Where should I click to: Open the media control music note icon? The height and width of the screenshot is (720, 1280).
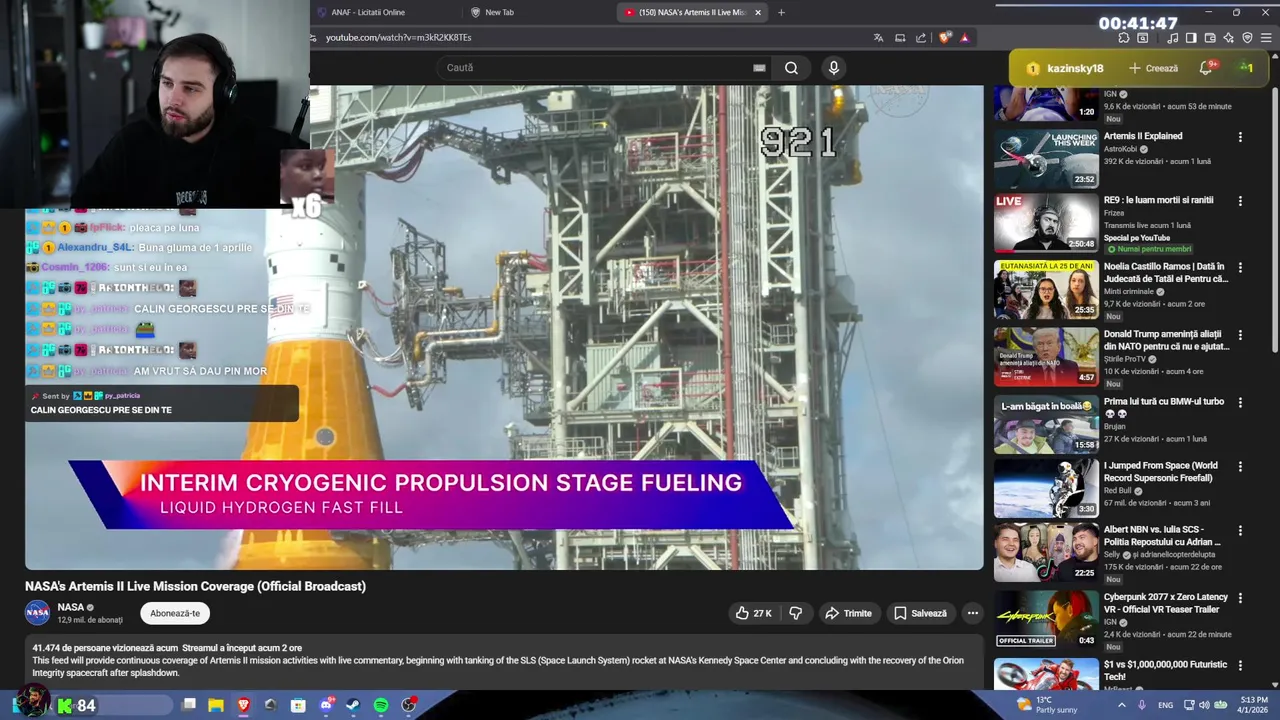[x=1172, y=38]
